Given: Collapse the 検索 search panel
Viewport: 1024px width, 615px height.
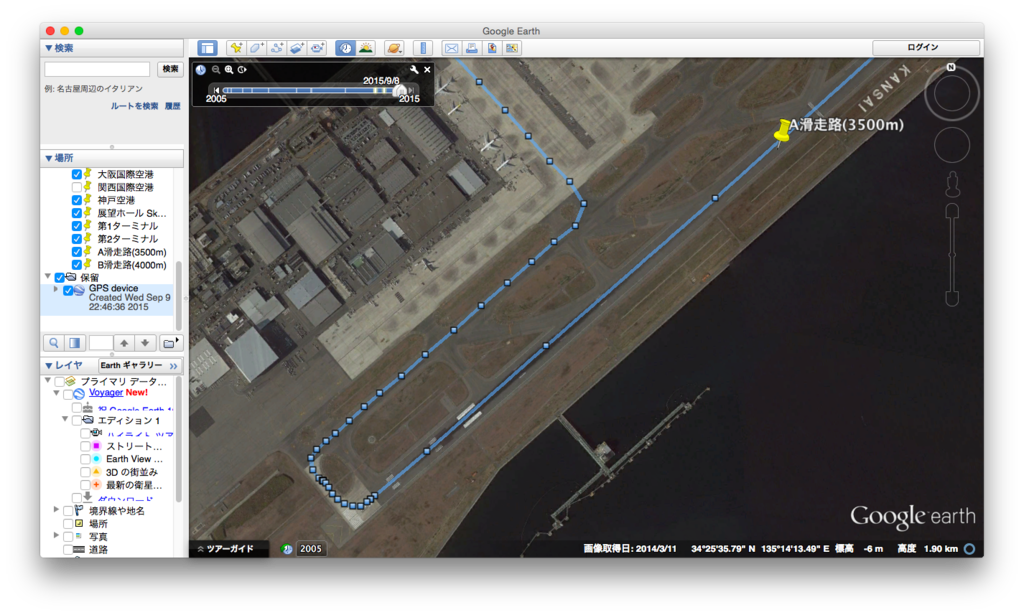Looking at the screenshot, I should tap(48, 48).
